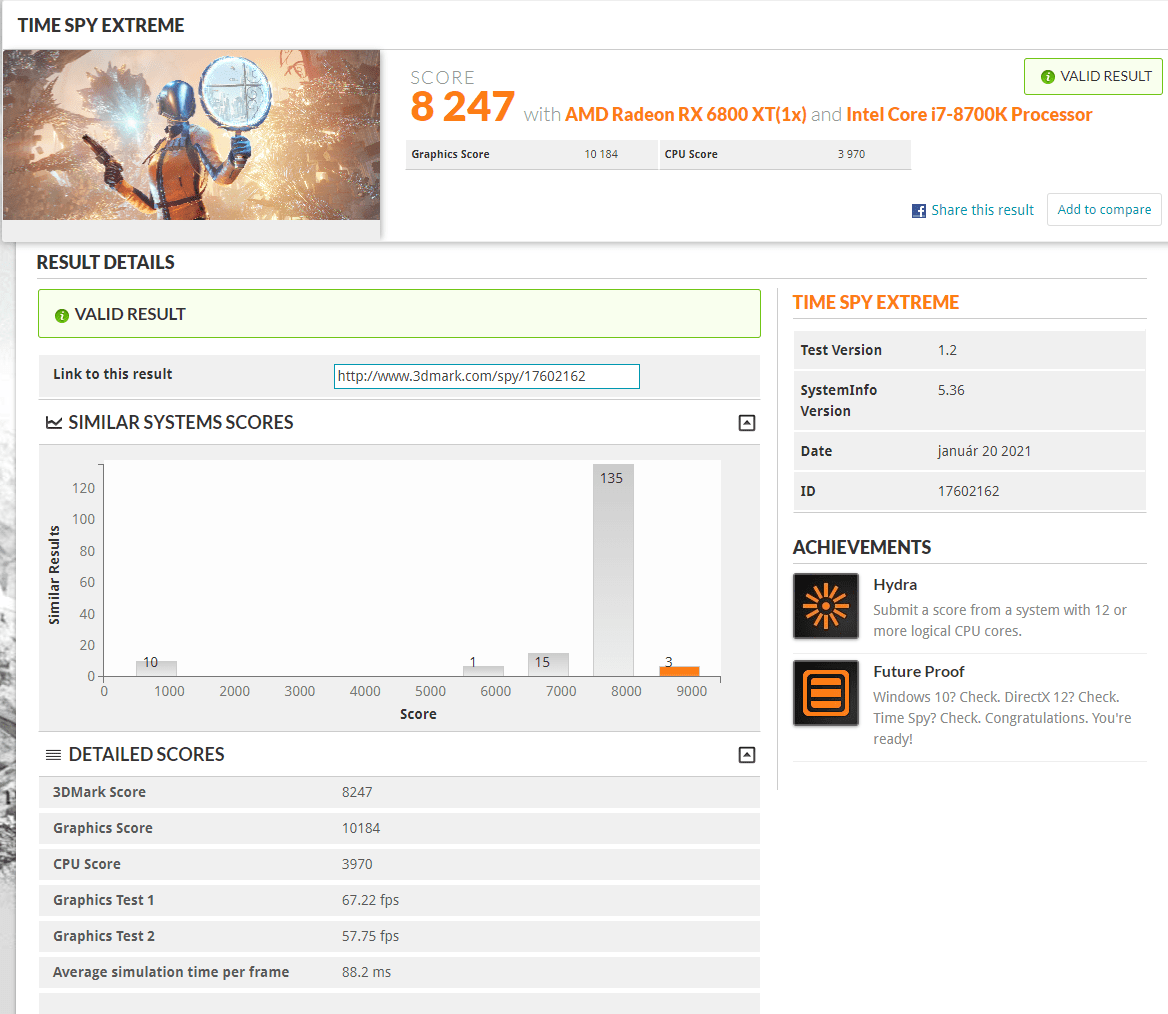
Task: Click Share this result link
Action: coord(983,210)
